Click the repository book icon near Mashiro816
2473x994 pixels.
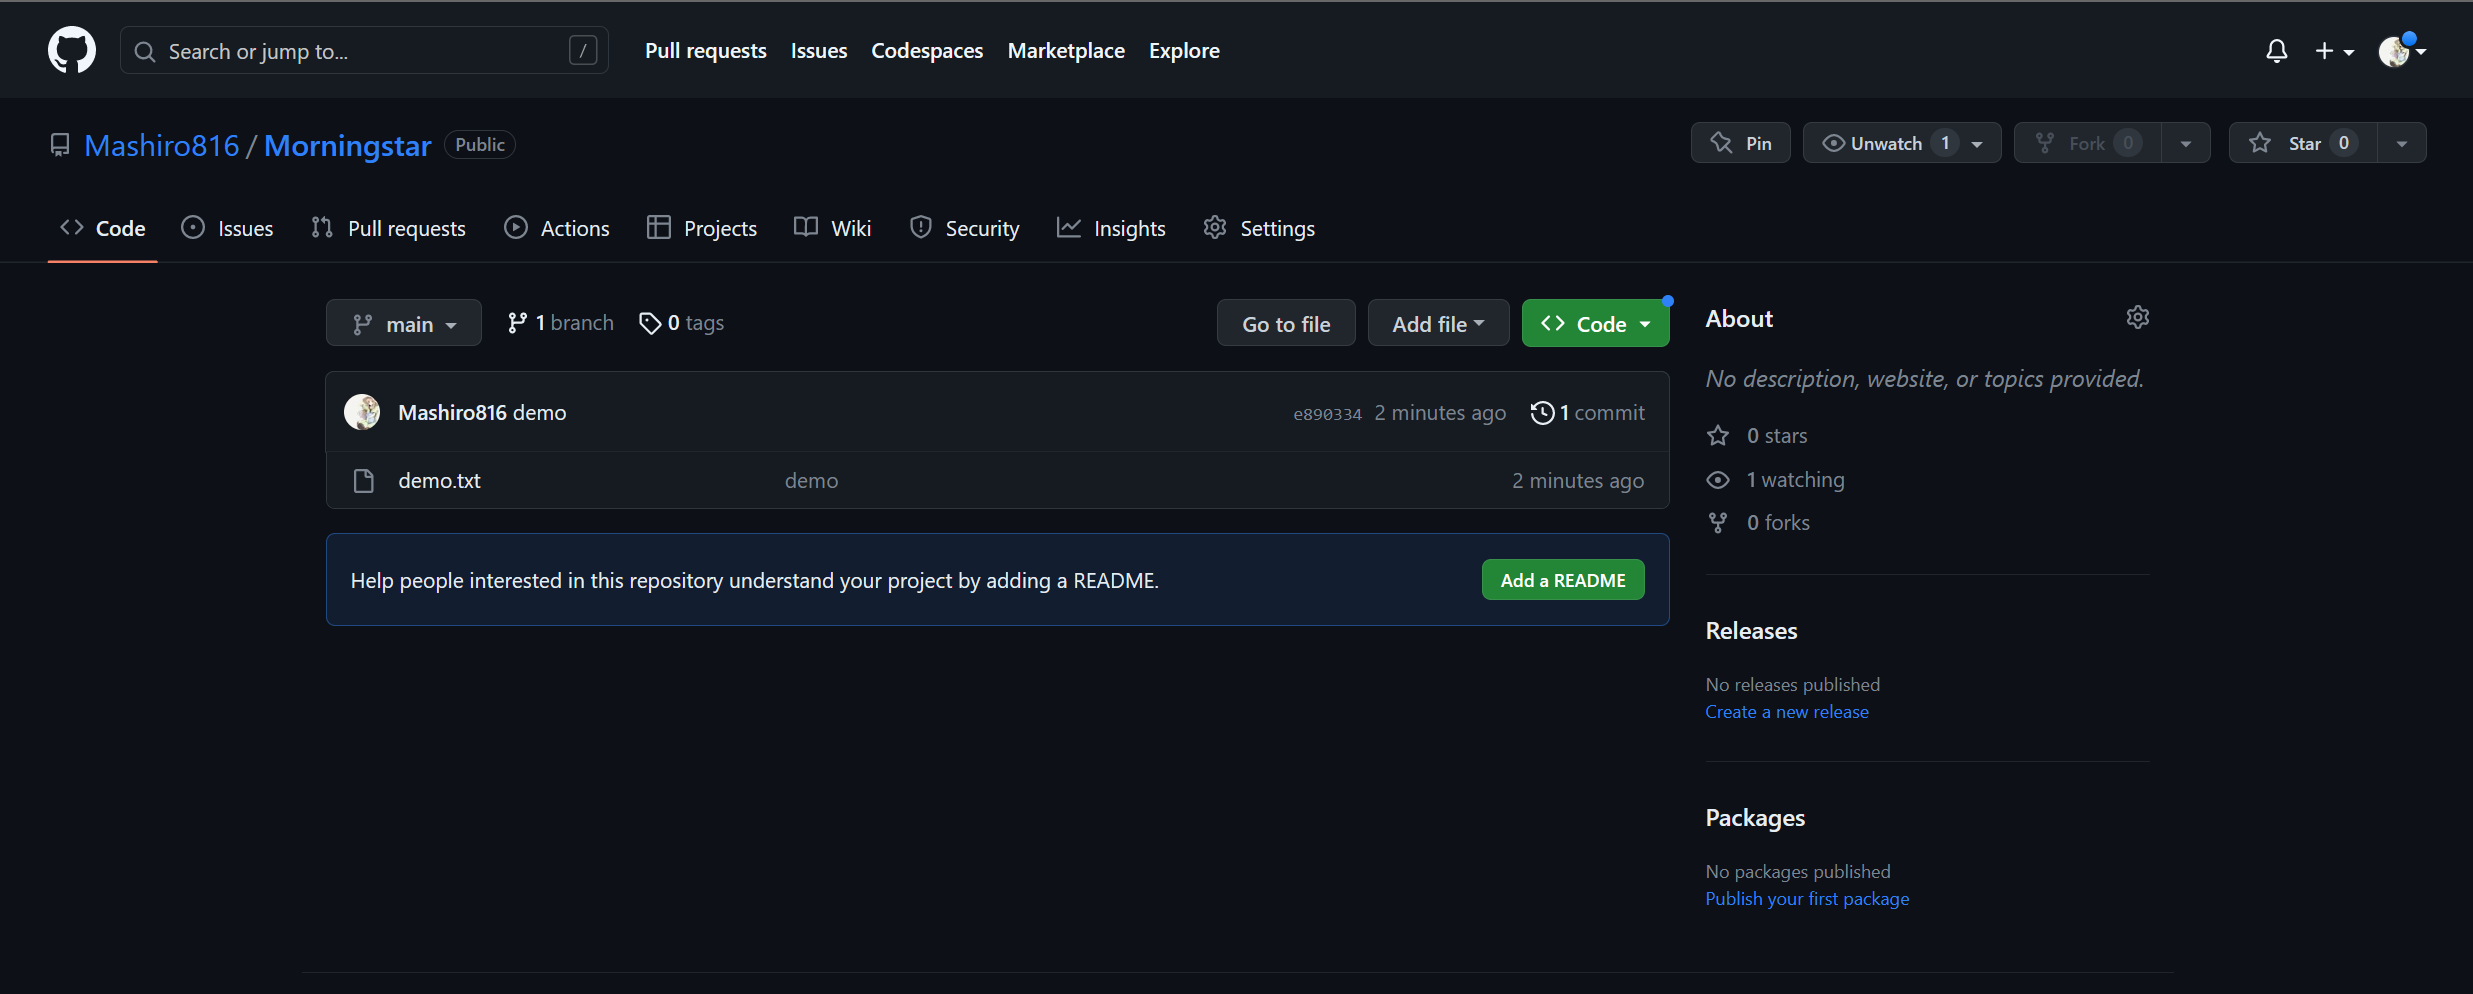click(60, 146)
